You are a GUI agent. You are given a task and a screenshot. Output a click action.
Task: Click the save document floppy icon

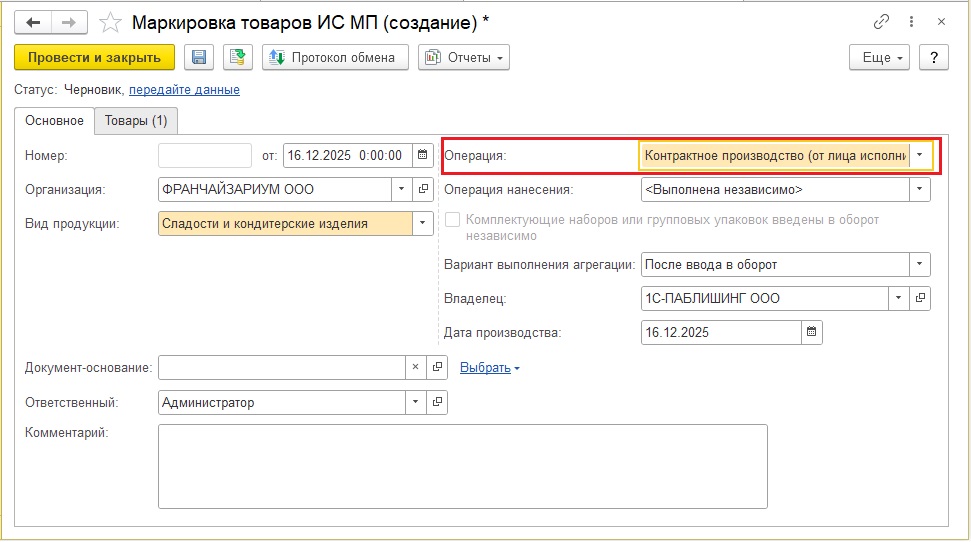(198, 57)
